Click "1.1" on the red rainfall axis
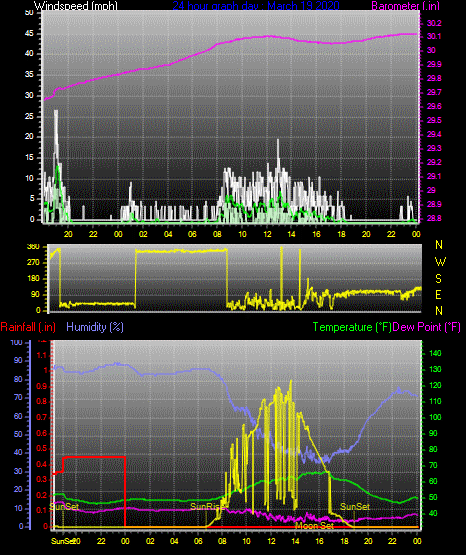 [42, 355]
